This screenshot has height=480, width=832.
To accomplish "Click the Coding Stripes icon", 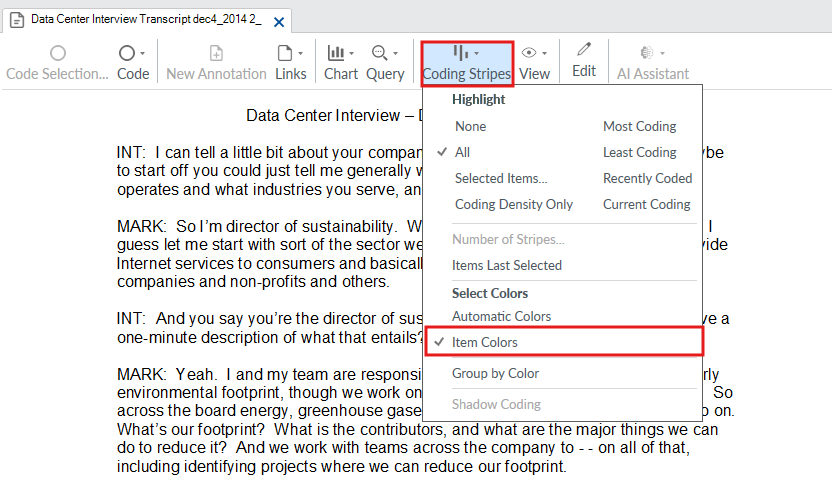I will click(461, 53).
